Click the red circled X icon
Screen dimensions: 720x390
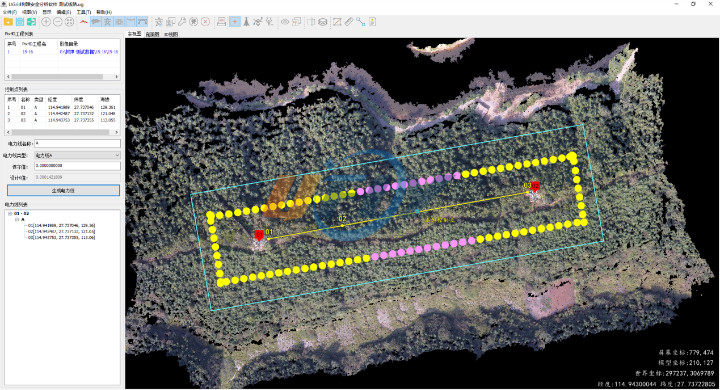pyautogui.click(x=206, y=22)
